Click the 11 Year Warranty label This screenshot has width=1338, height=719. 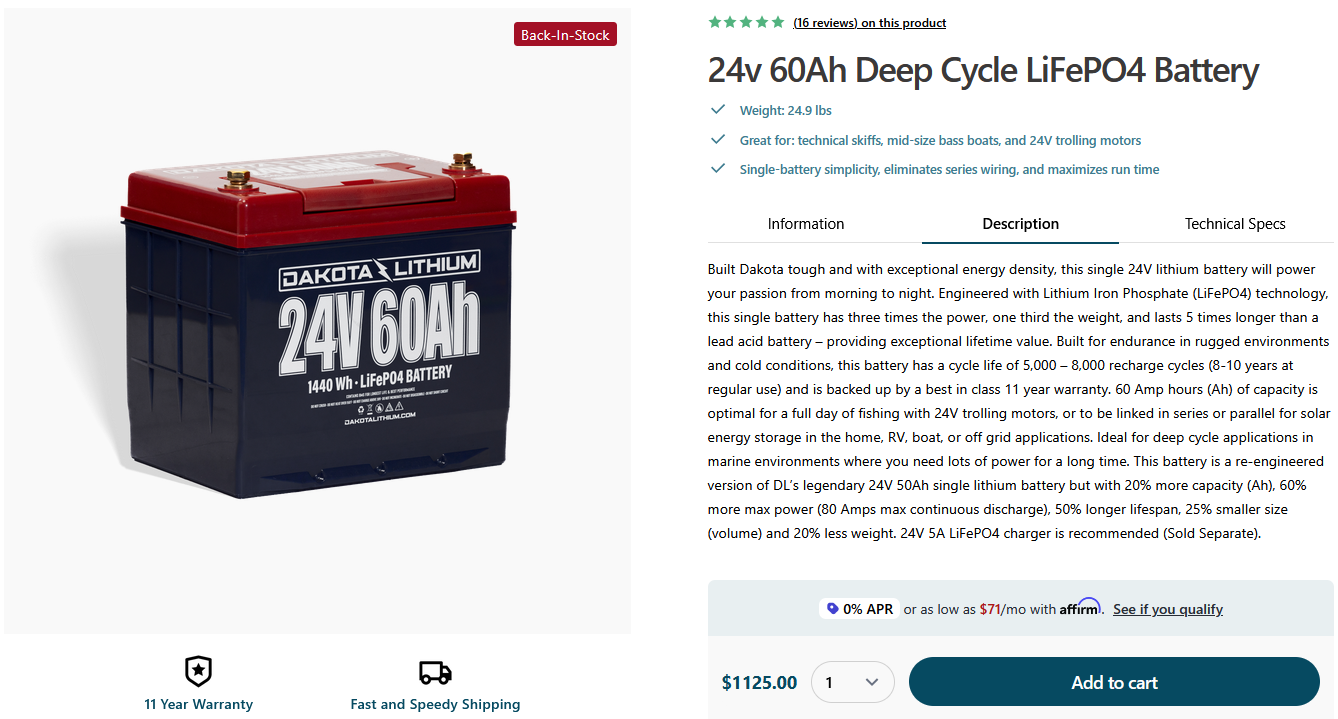(198, 704)
